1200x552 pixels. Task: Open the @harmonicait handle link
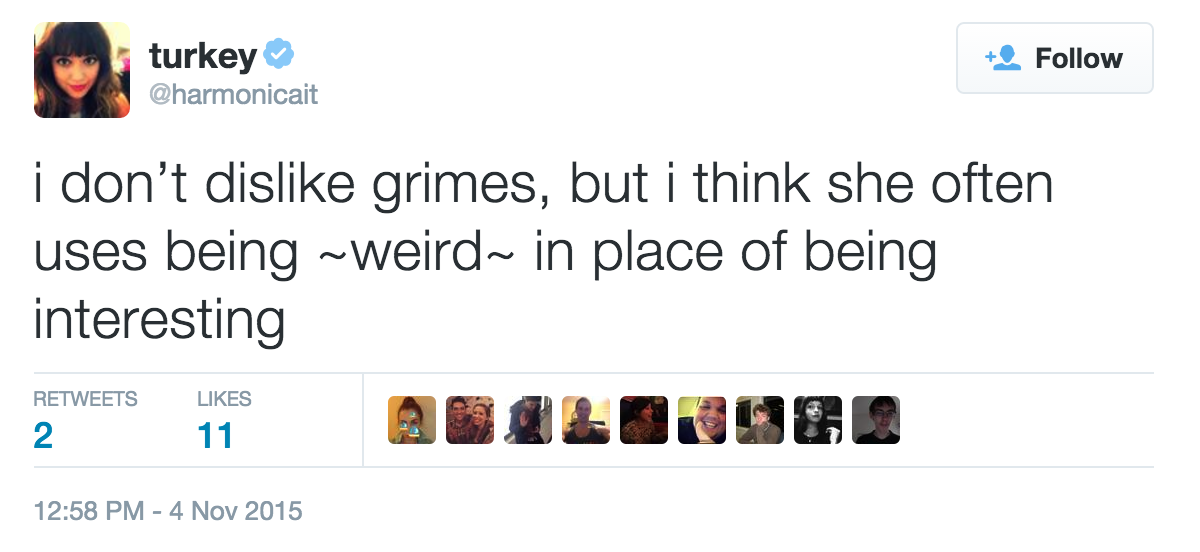[234, 95]
